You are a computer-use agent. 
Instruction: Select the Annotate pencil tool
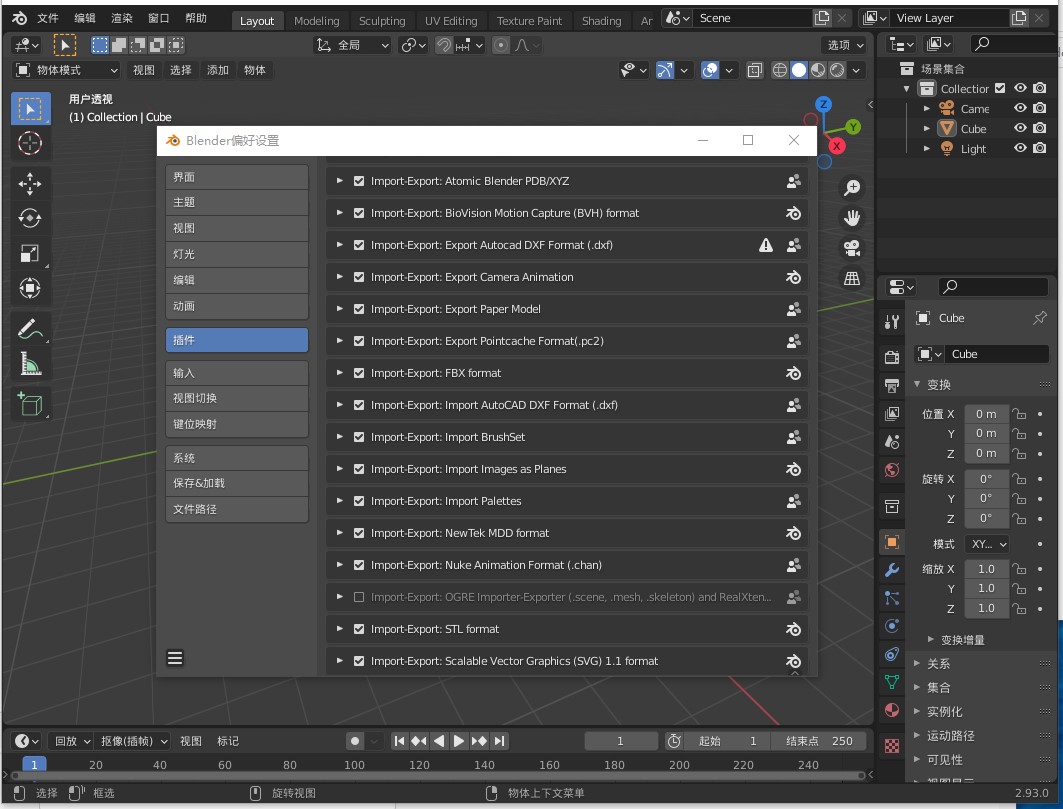(30, 329)
